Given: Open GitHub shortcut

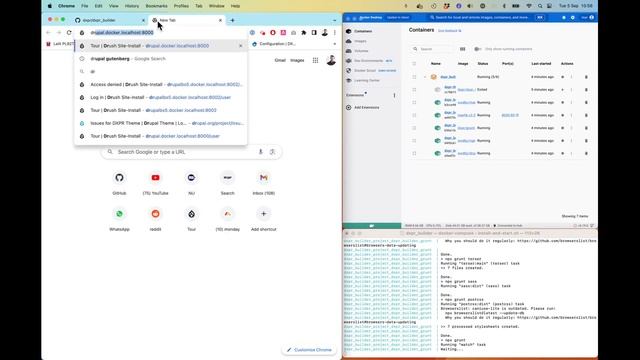Looking at the screenshot, I should (119, 182).
